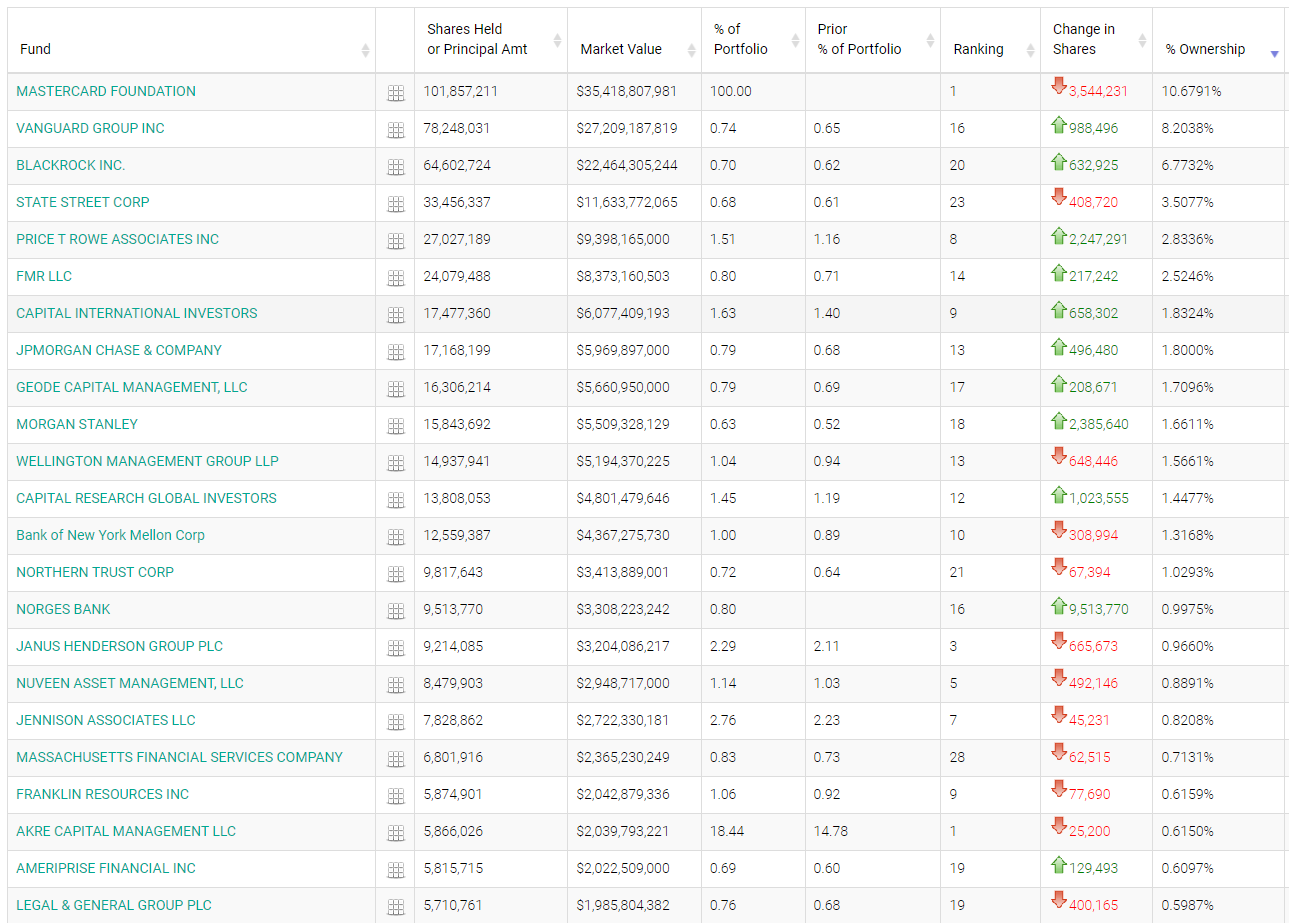This screenshot has width=1289, height=923.
Task: Open NORTHERN TRUST CORP fund link
Action: [x=95, y=572]
